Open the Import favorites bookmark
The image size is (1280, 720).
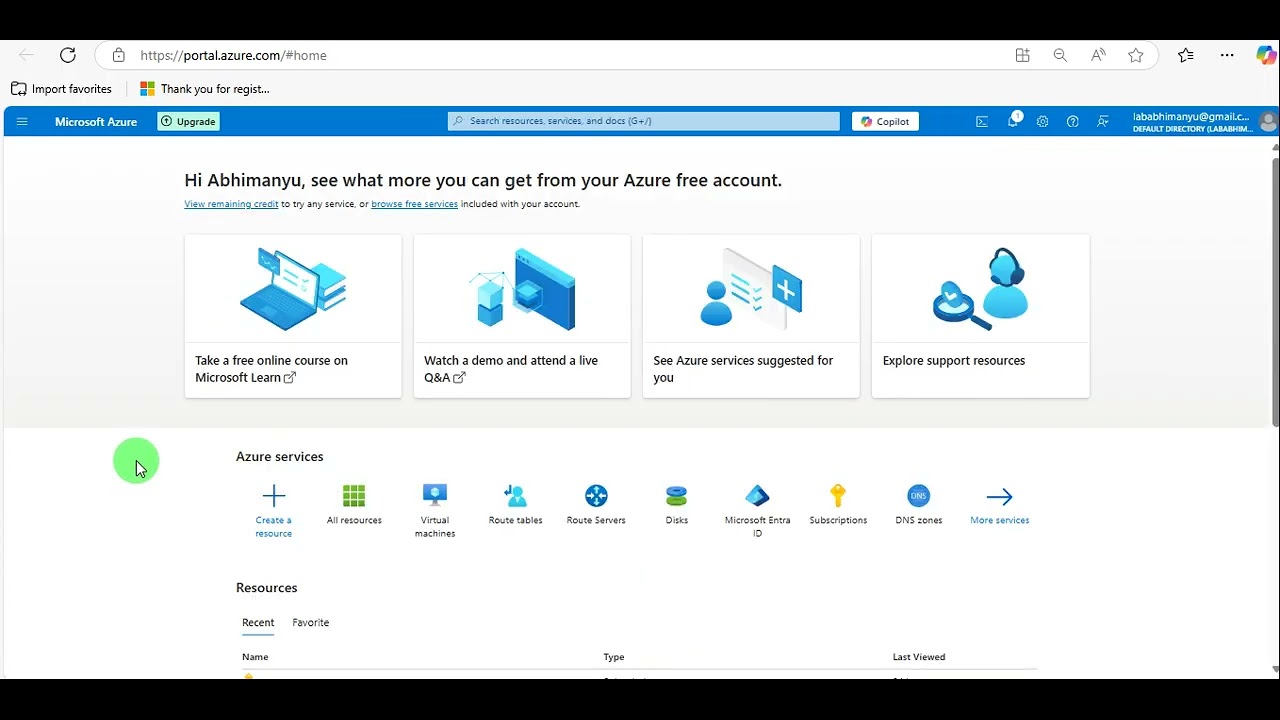pyautogui.click(x=62, y=89)
